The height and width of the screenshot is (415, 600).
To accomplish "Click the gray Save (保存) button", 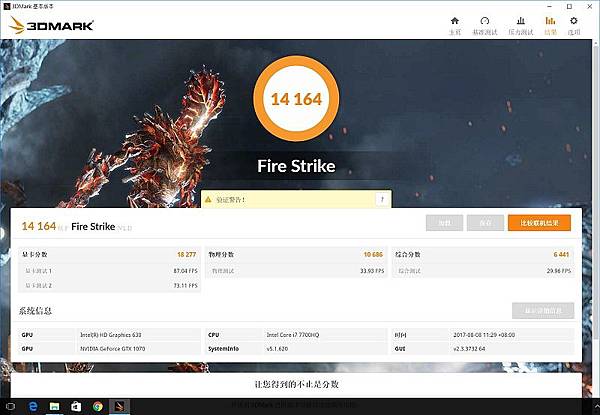I will (x=485, y=223).
